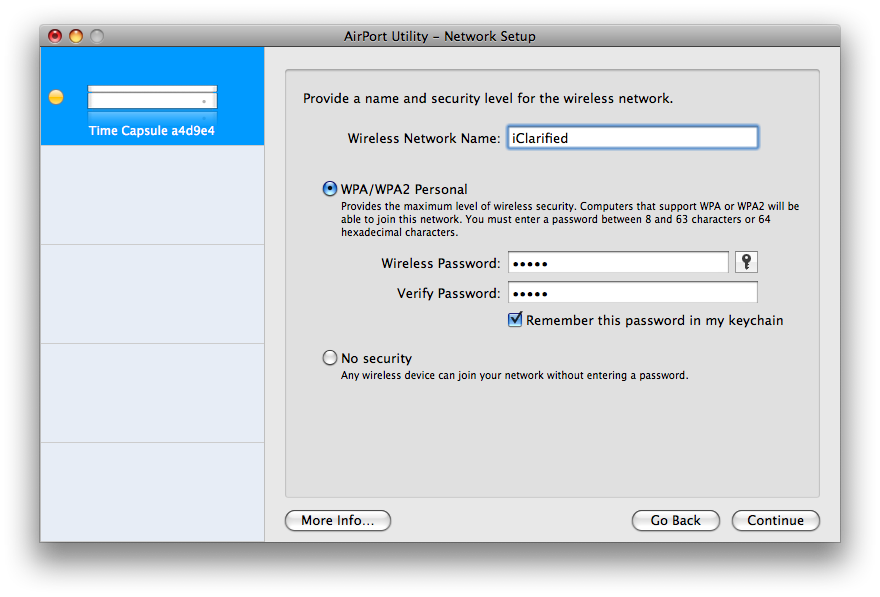
Task: Select the WPA/WPA2 Personal radio button
Action: coord(330,188)
